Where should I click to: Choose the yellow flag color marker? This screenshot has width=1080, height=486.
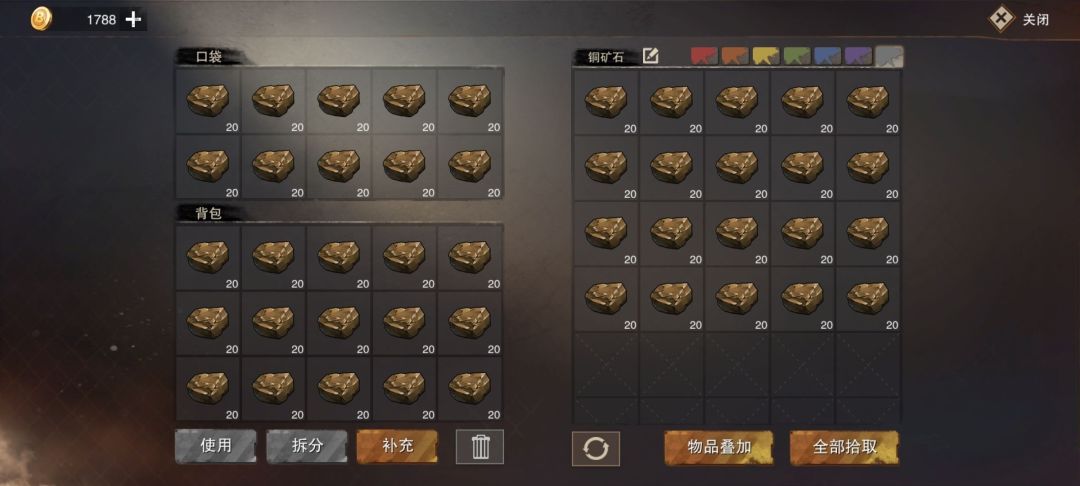(x=766, y=56)
